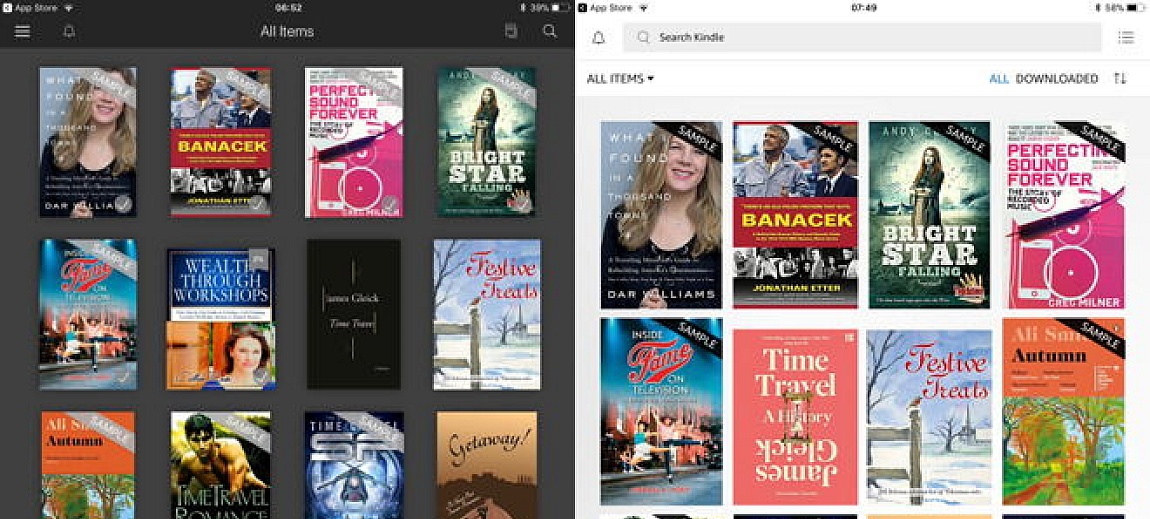This screenshot has width=1150, height=519.
Task: Open Bright Star Falling in dark library
Action: tap(486, 142)
